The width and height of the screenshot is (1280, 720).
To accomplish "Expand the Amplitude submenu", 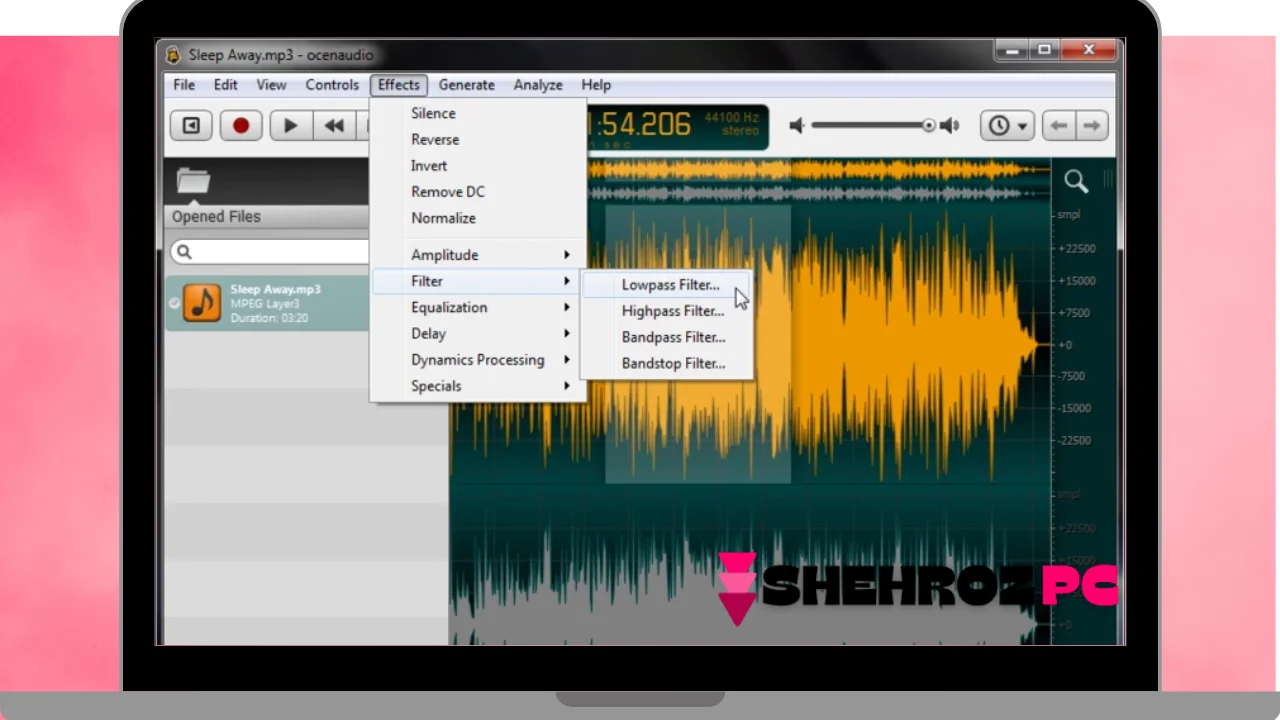I will [x=478, y=255].
